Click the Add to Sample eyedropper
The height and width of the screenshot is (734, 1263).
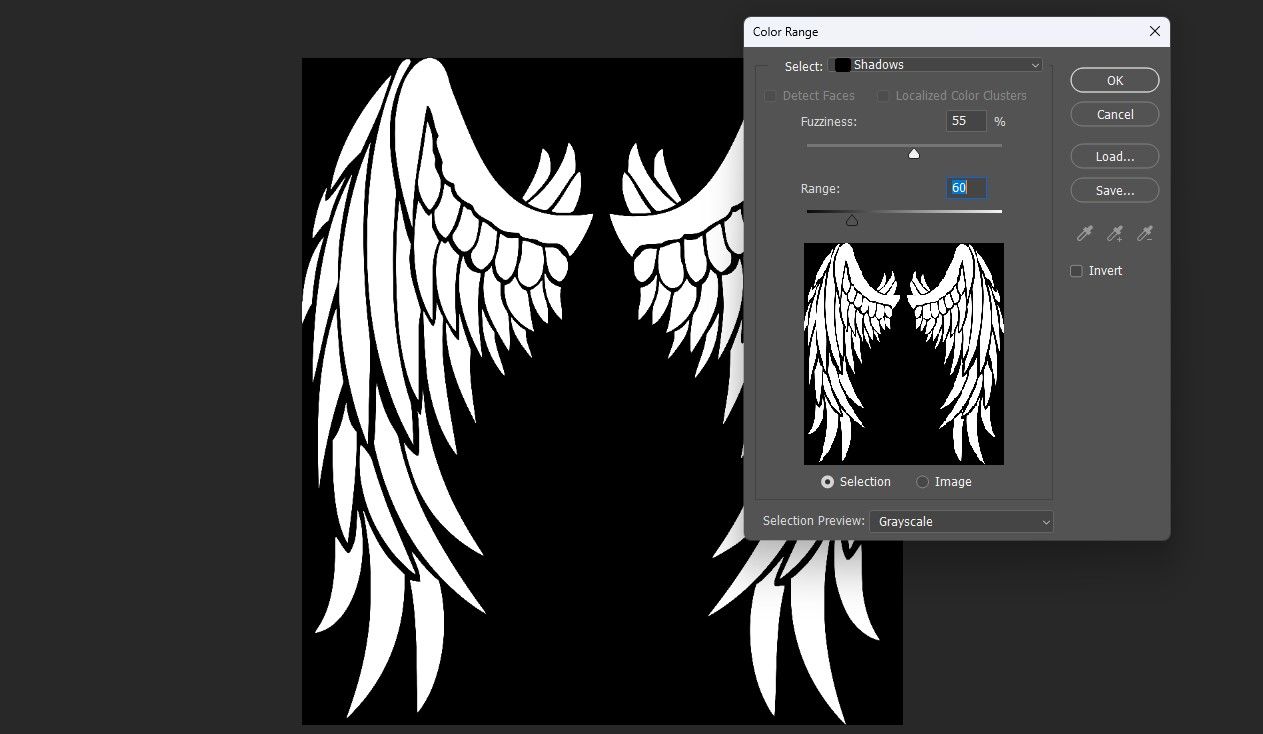coord(1114,233)
